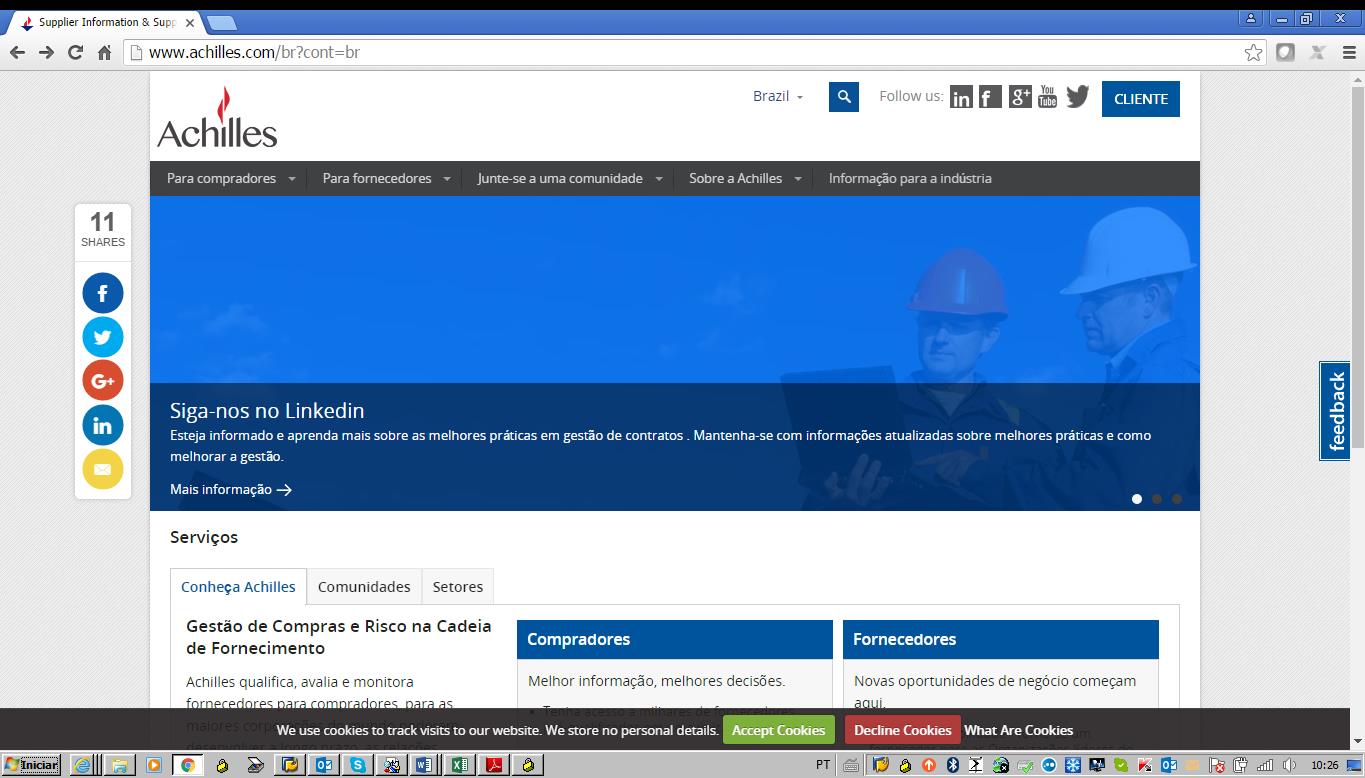Open the Chrome hamburger menu
The image size is (1365, 778).
pos(1349,52)
